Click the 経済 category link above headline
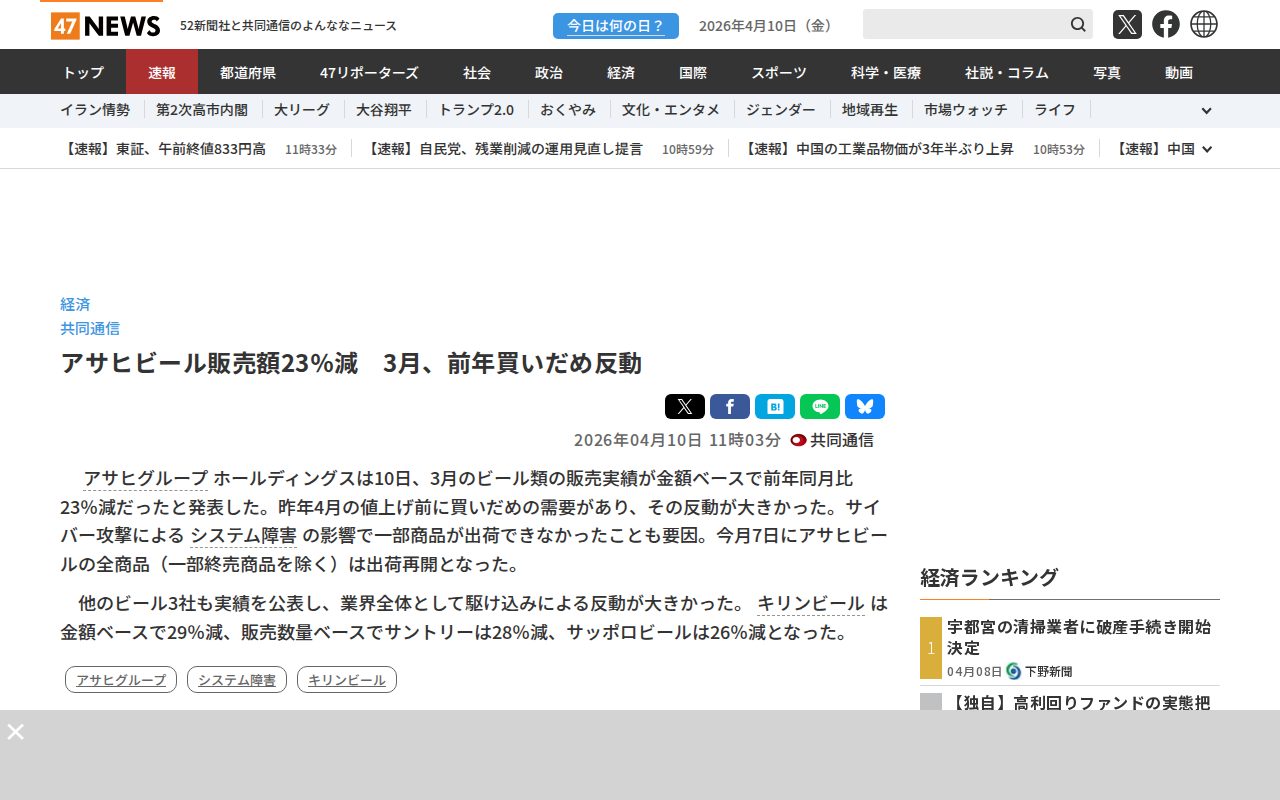1280x800 pixels. click(x=75, y=304)
